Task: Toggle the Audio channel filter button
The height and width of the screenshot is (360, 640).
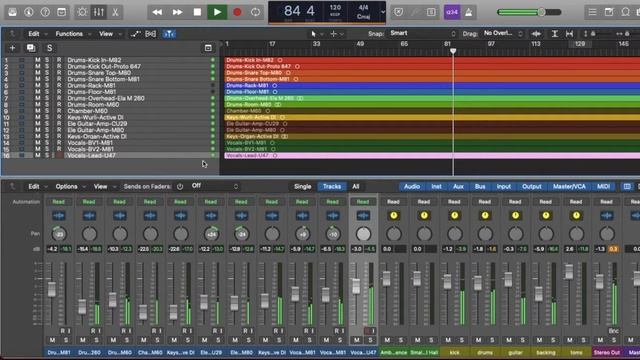Action: (412, 187)
